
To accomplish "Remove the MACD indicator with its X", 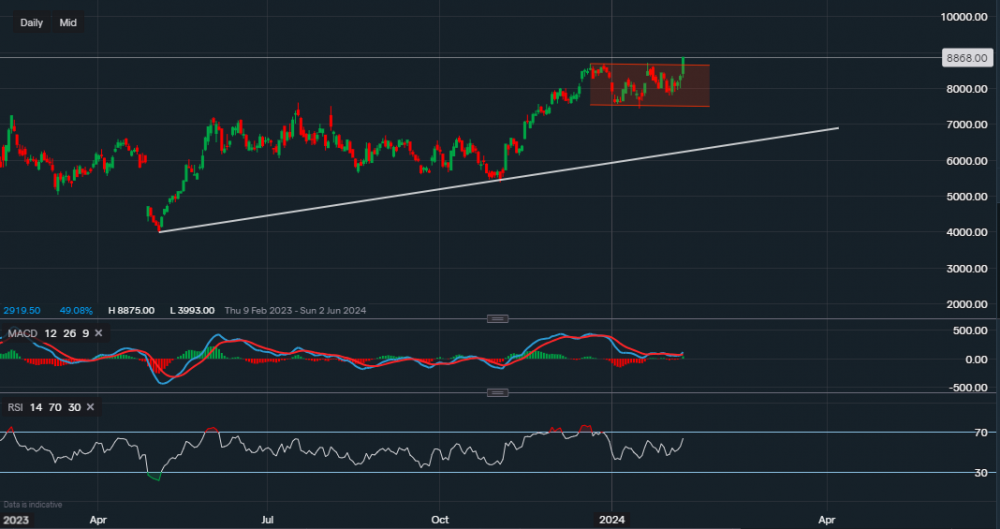I will click(x=98, y=332).
